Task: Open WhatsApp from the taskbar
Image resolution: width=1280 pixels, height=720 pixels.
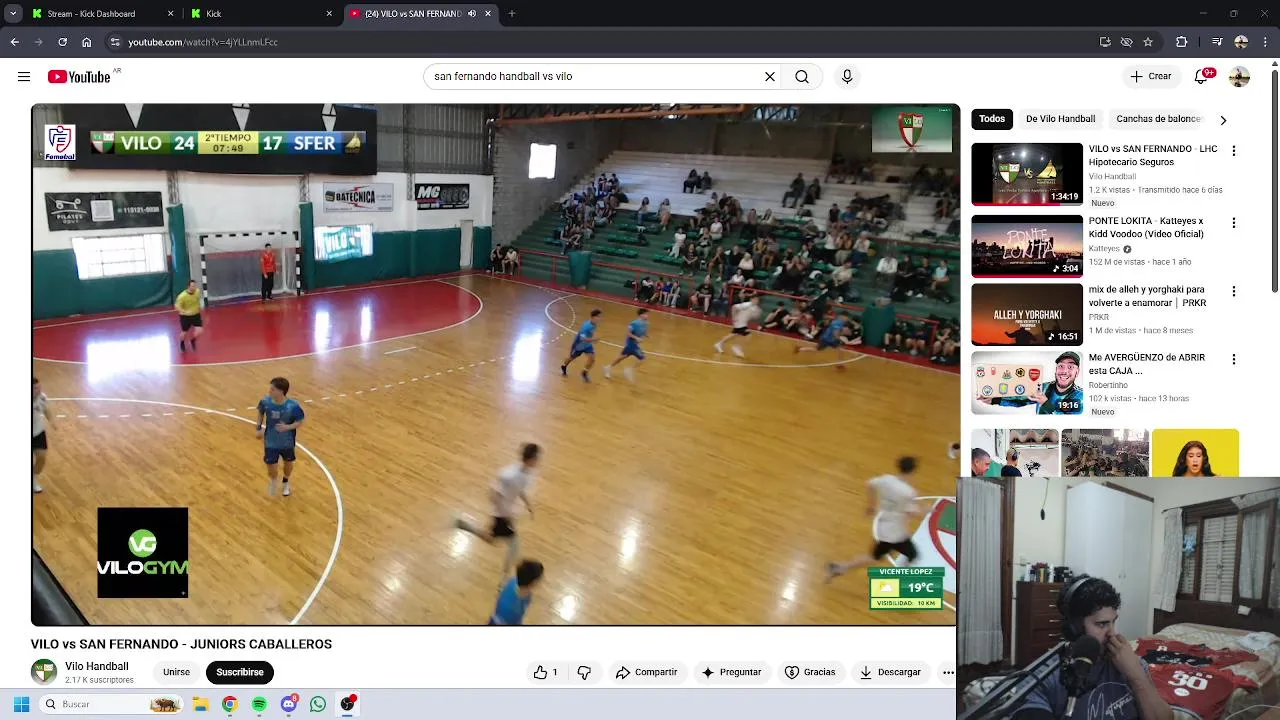Action: point(318,704)
